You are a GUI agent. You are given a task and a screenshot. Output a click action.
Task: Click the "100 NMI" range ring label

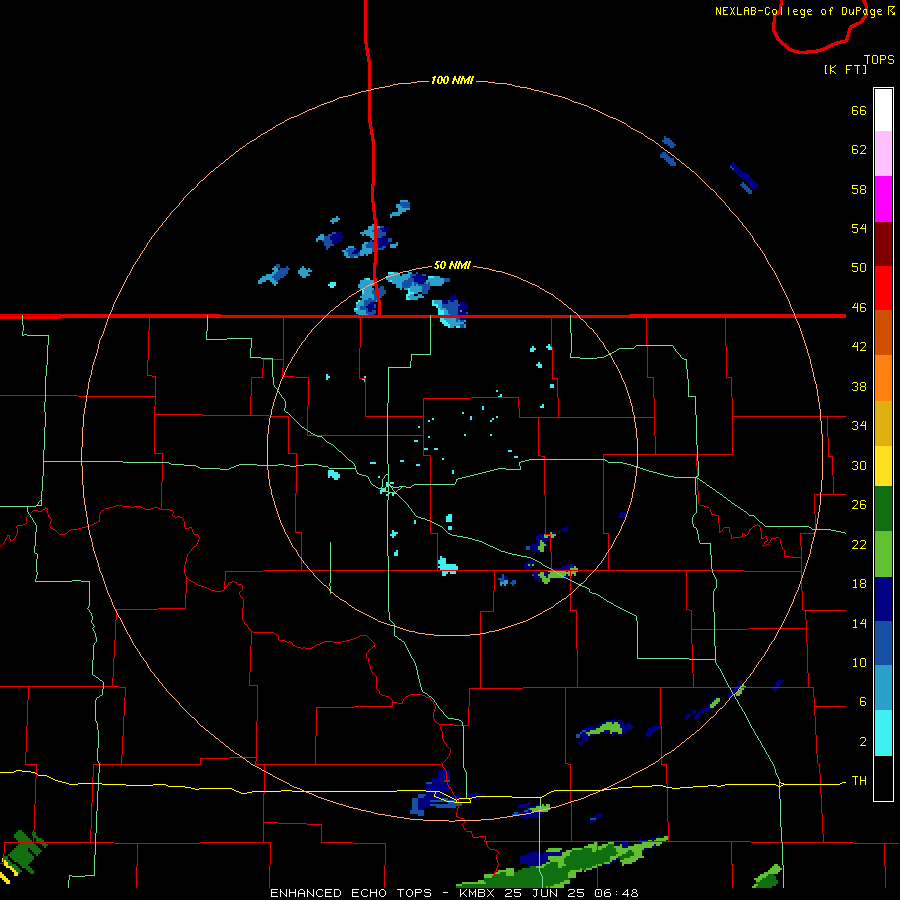click(452, 80)
